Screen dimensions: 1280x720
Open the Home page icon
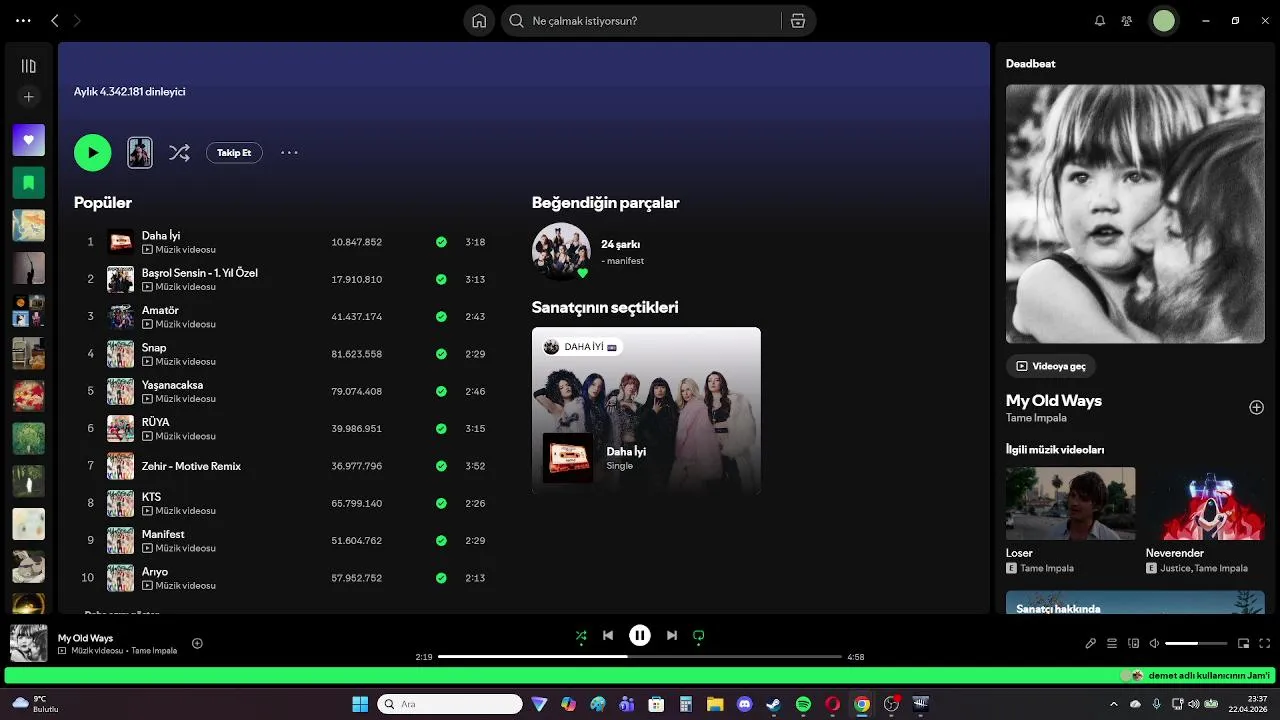[479, 21]
